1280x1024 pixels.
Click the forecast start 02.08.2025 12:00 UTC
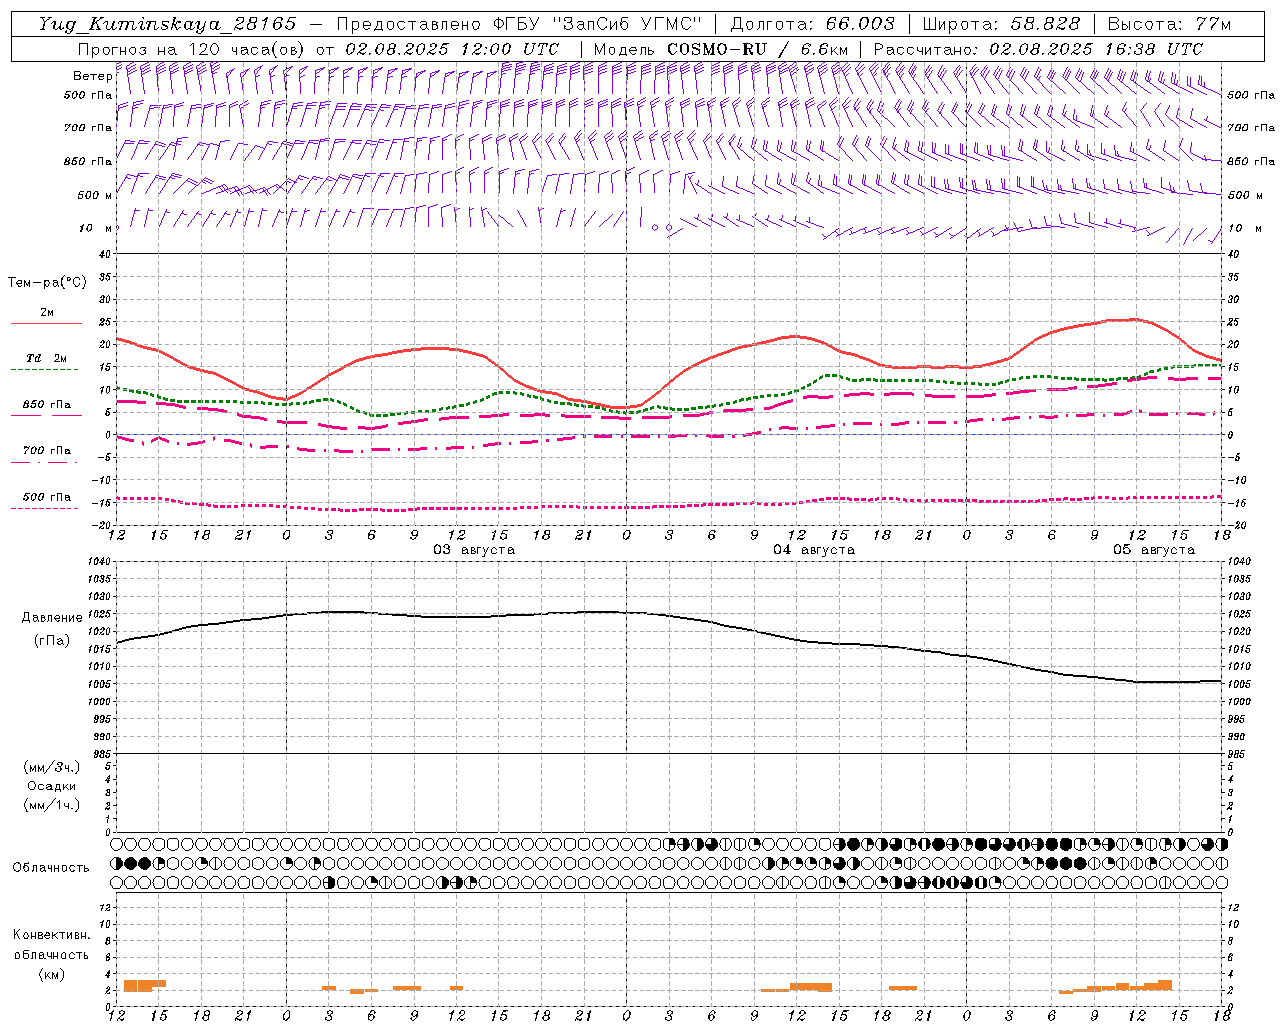pyautogui.click(x=452, y=49)
